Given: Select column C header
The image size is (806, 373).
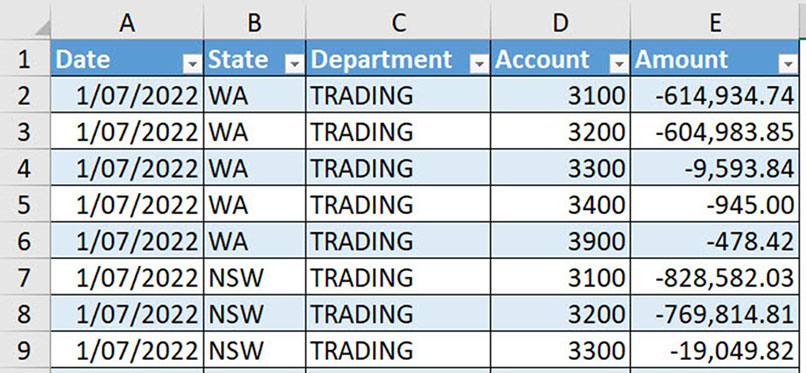Looking at the screenshot, I should (x=398, y=23).
